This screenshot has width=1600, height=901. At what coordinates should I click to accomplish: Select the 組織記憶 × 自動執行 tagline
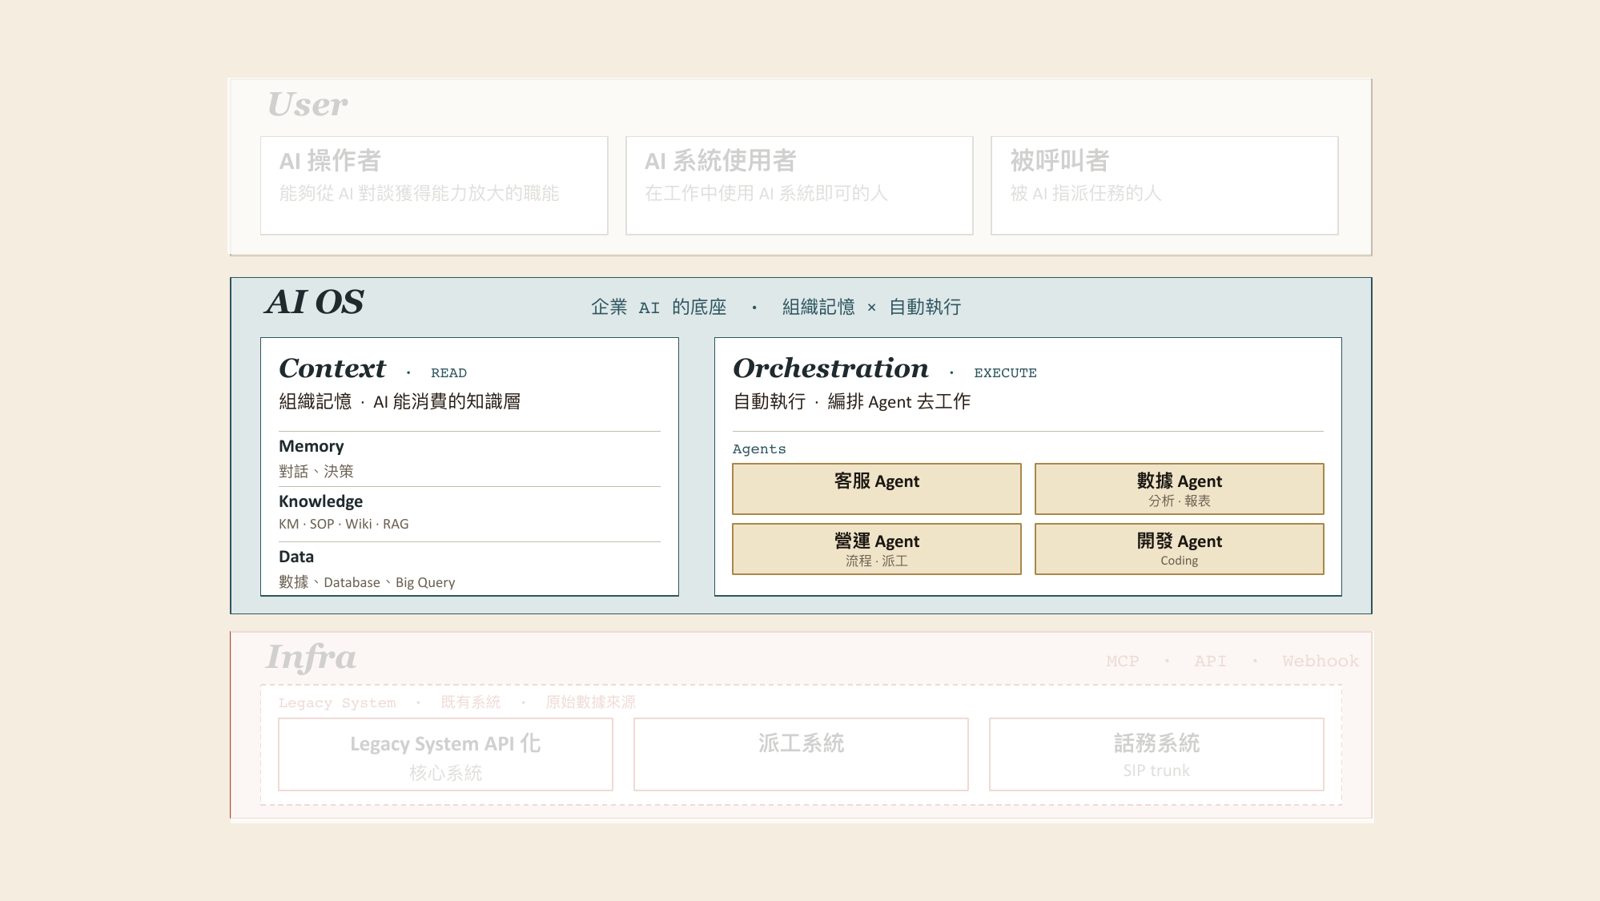click(x=871, y=308)
